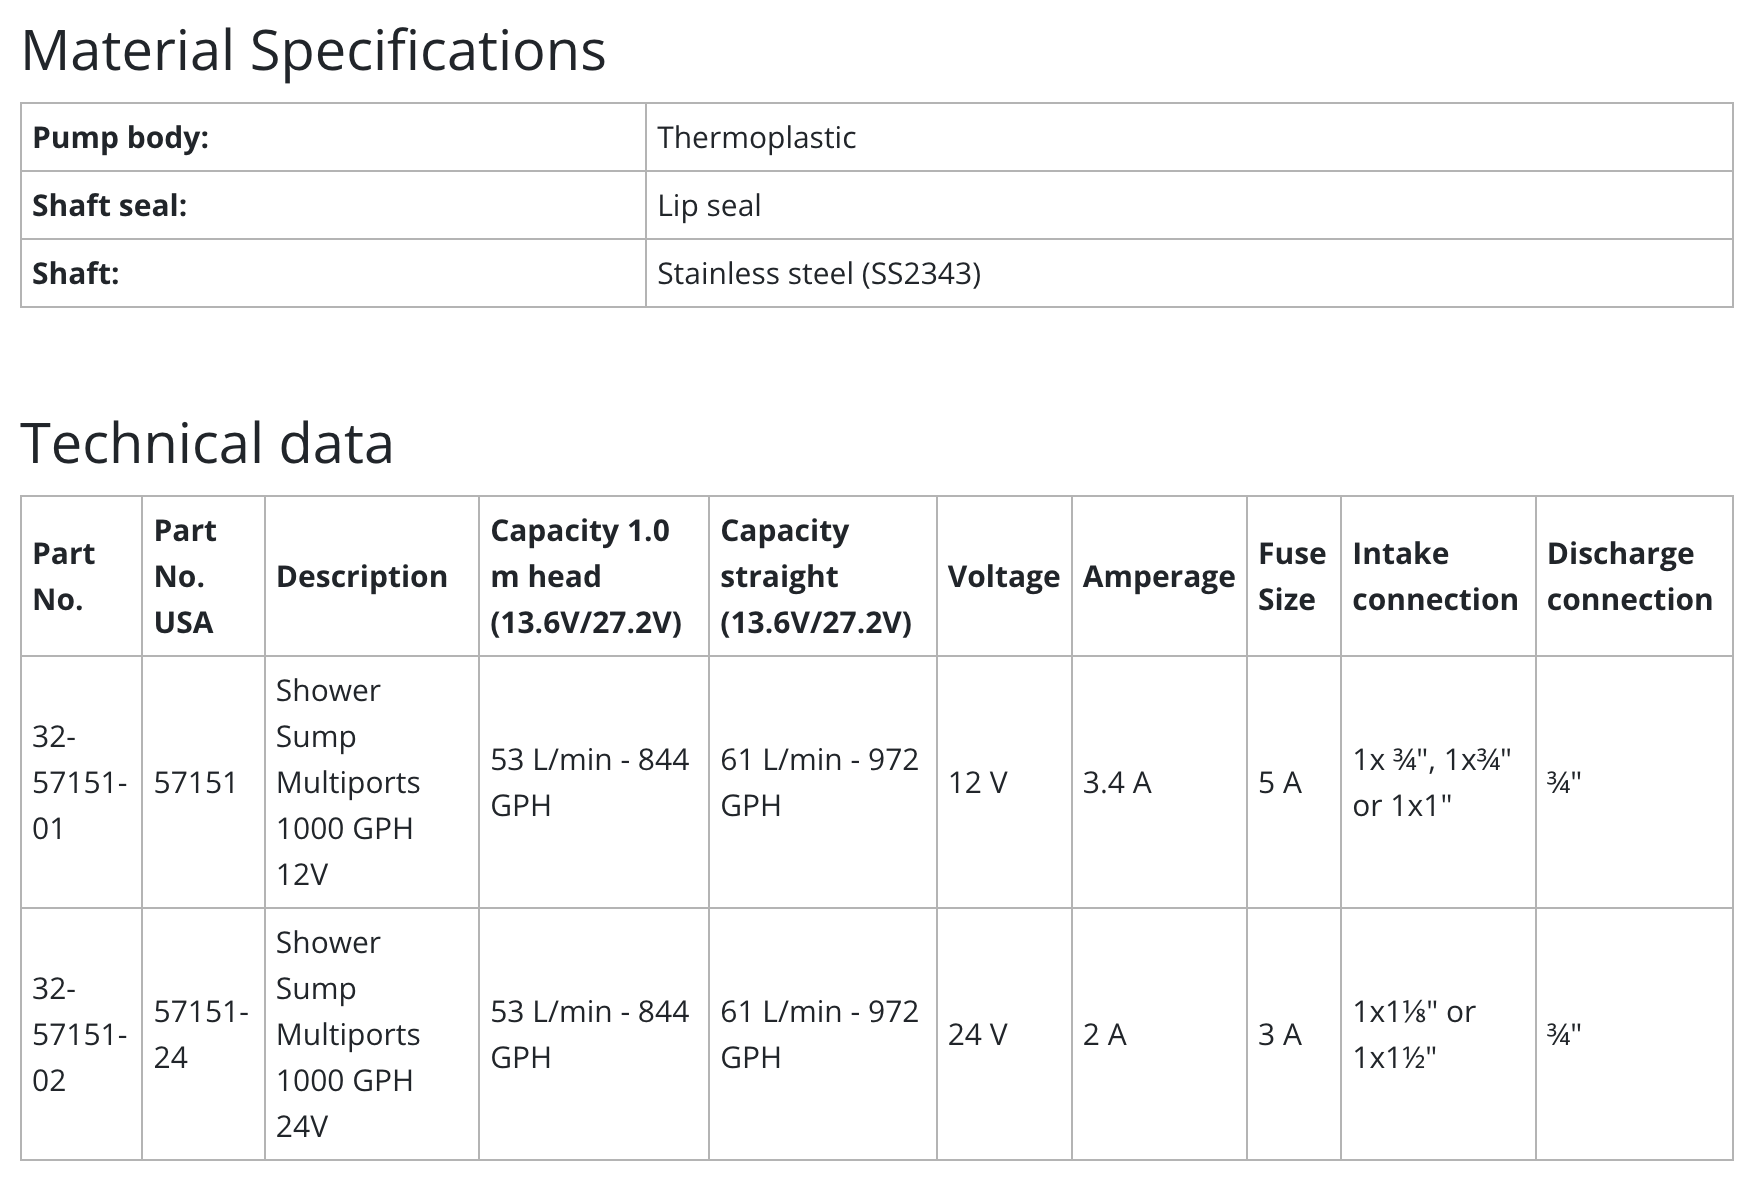The width and height of the screenshot is (1762, 1190).
Task: Click the 24 V voltage cell
Action: (977, 1034)
